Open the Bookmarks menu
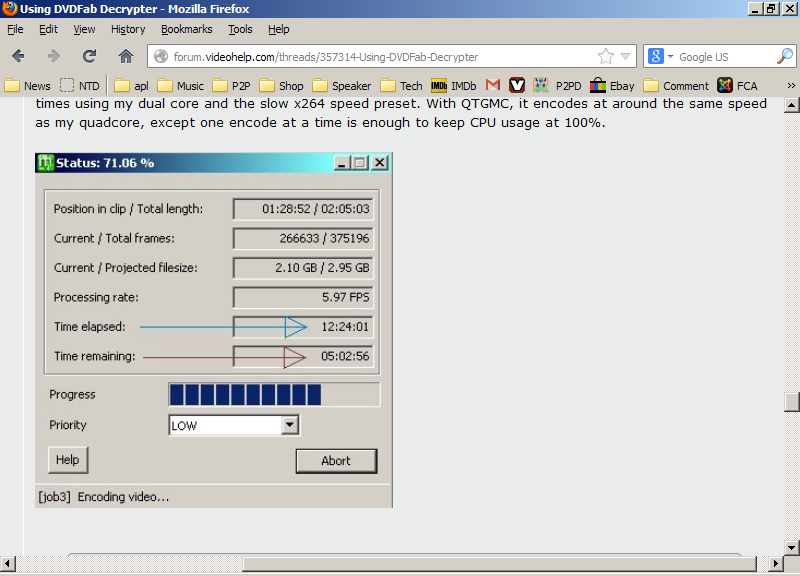 click(x=187, y=29)
